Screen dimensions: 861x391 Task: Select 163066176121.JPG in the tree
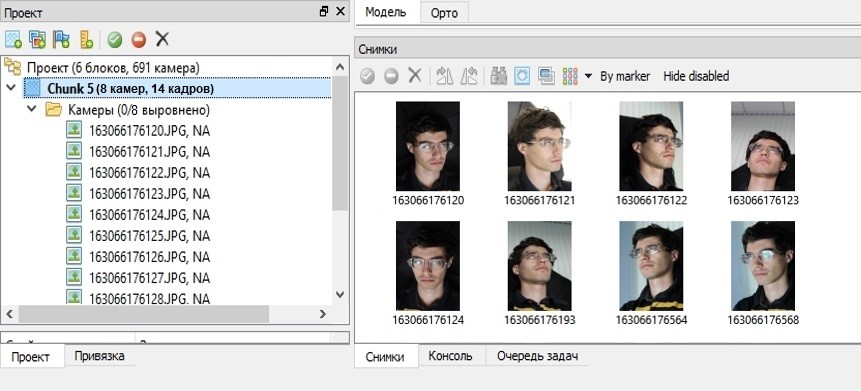pyautogui.click(x=149, y=152)
